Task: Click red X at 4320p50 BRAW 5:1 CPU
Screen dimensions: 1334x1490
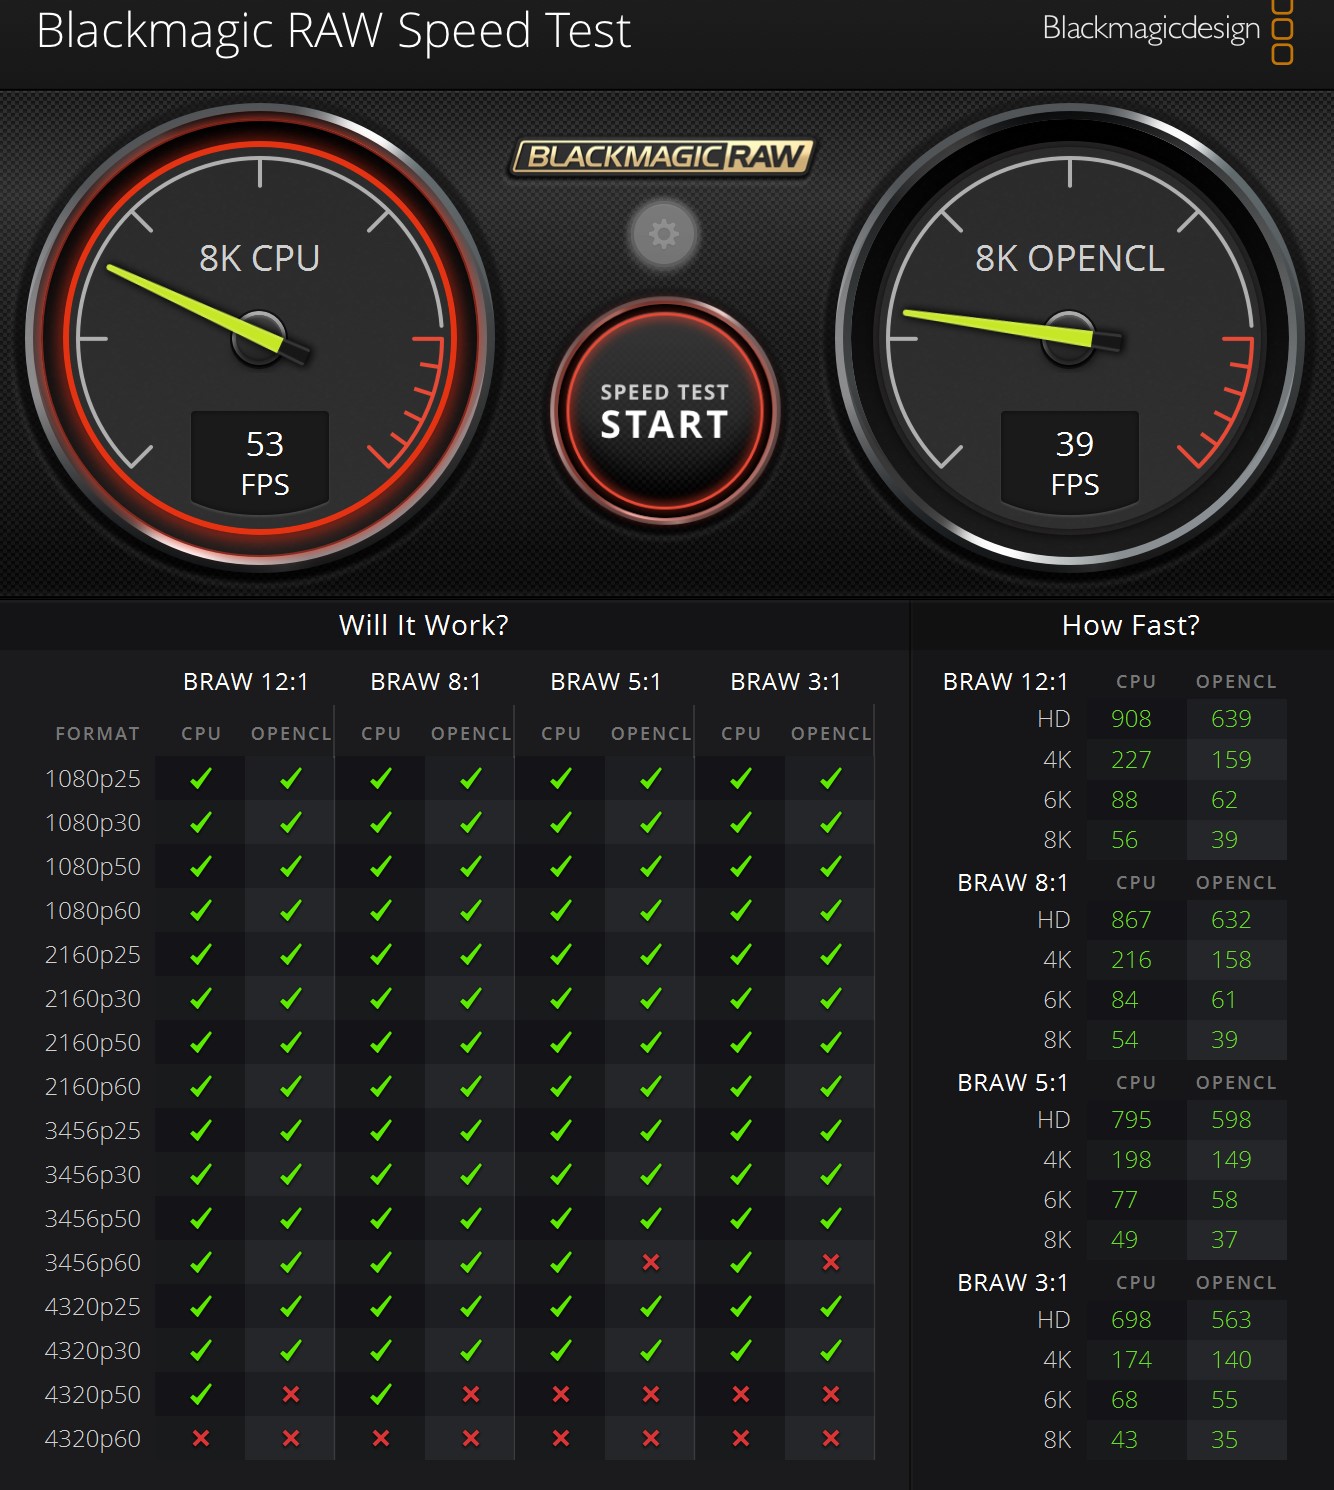Action: (x=561, y=1394)
